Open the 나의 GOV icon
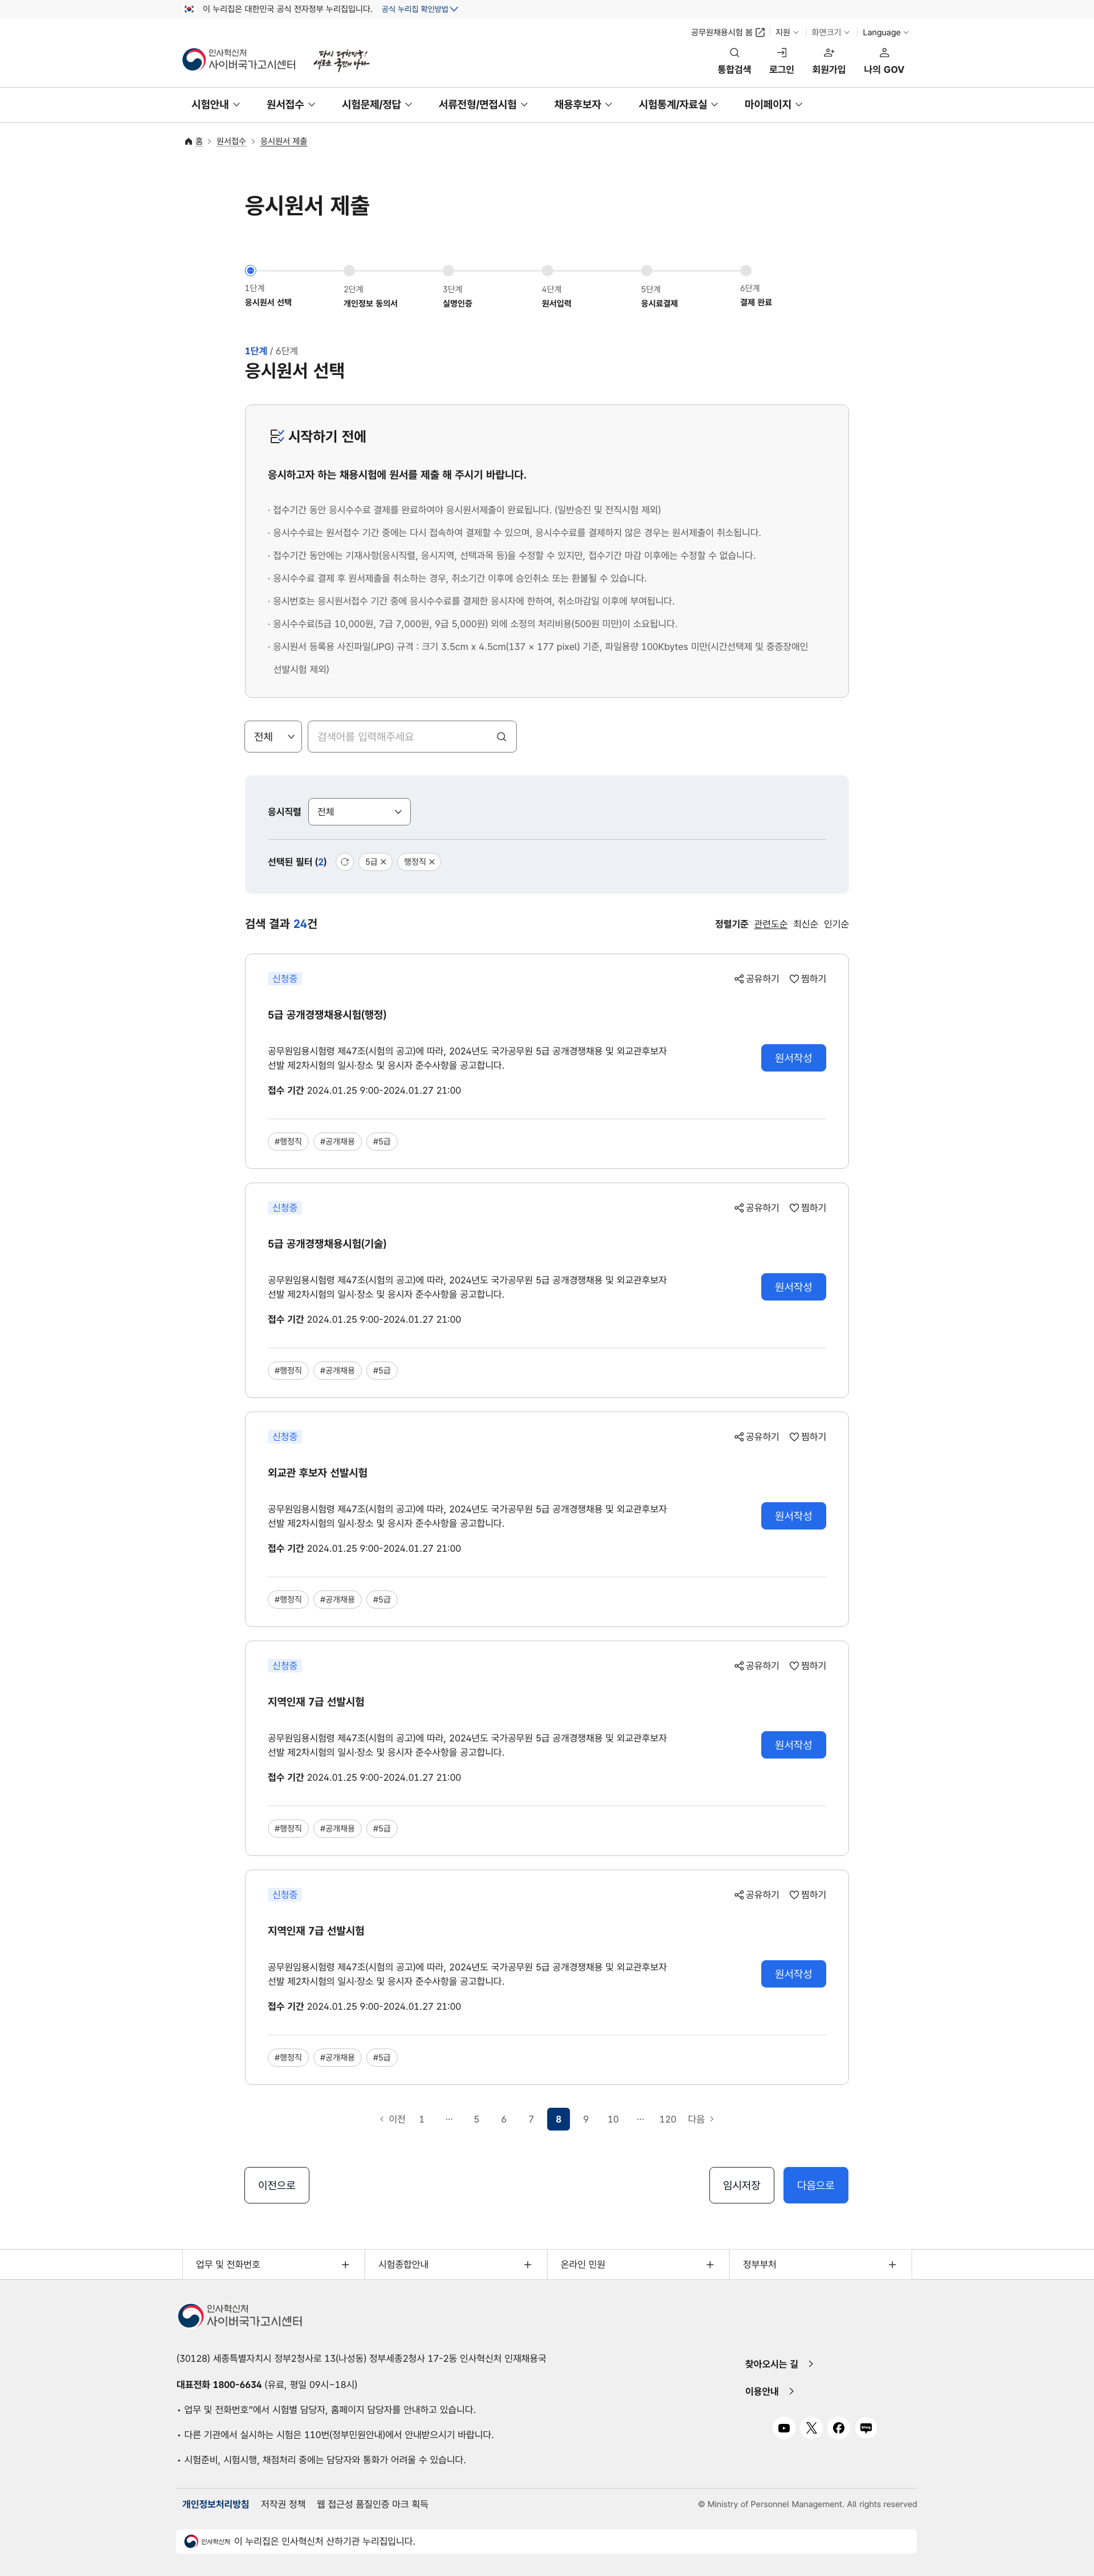This screenshot has height=2576, width=1094. [x=883, y=53]
